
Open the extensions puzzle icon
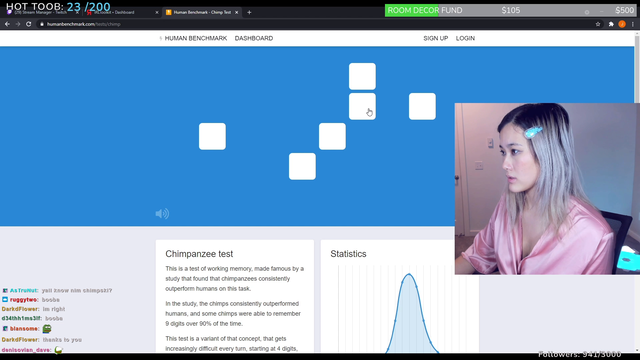coord(611,24)
